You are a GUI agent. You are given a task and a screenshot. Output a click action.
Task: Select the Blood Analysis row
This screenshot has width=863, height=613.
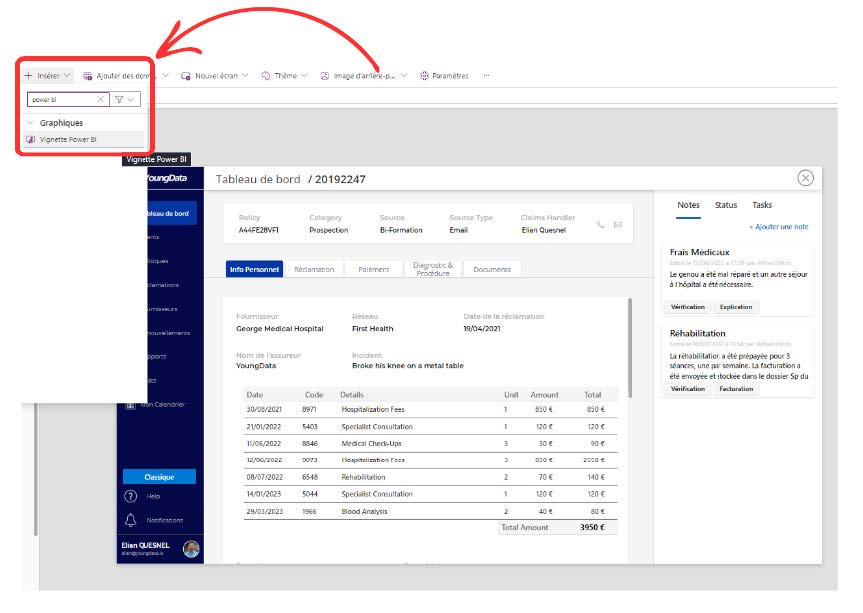[x=430, y=511]
